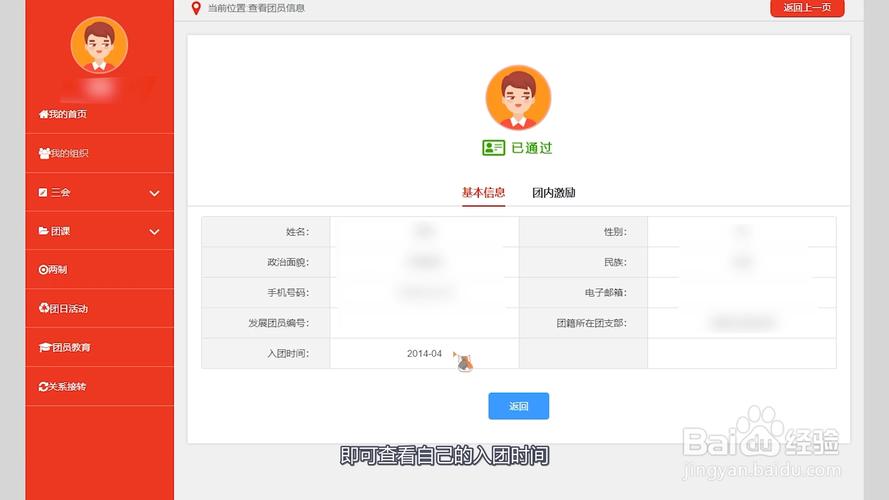Click the sidebar profile avatar

click(99, 44)
